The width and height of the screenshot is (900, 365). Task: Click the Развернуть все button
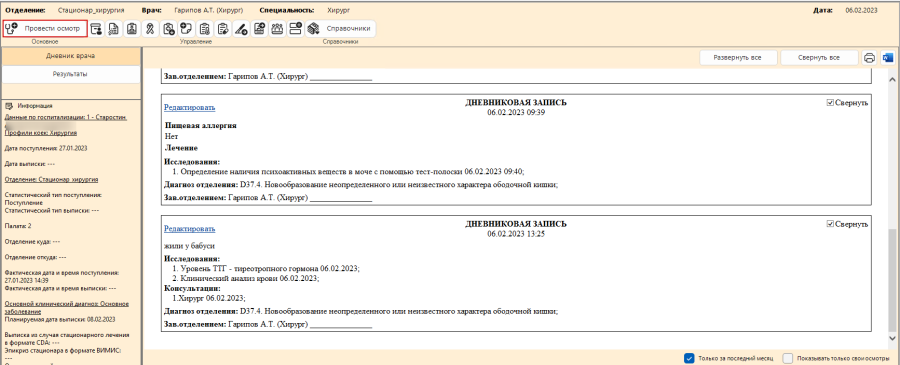point(738,58)
